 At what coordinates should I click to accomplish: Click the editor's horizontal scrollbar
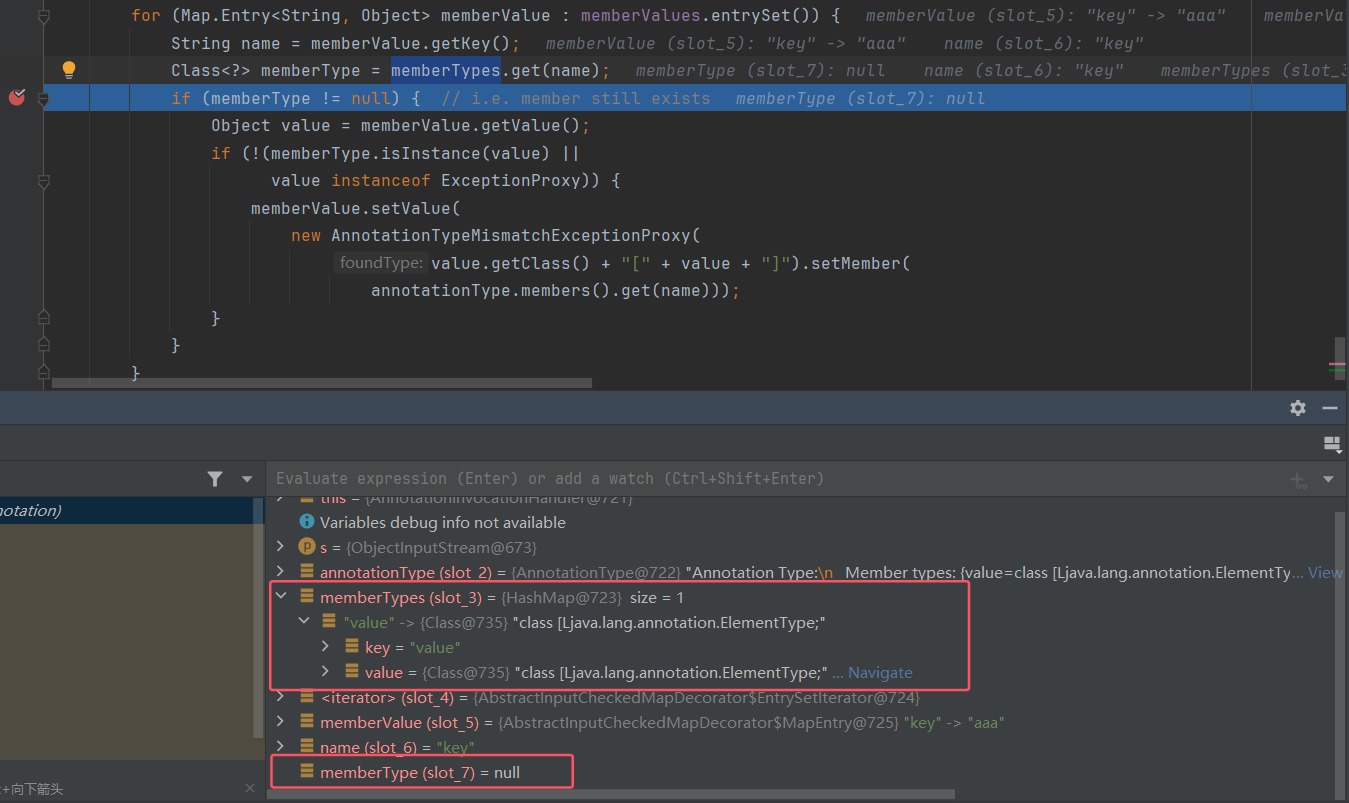pos(322,383)
